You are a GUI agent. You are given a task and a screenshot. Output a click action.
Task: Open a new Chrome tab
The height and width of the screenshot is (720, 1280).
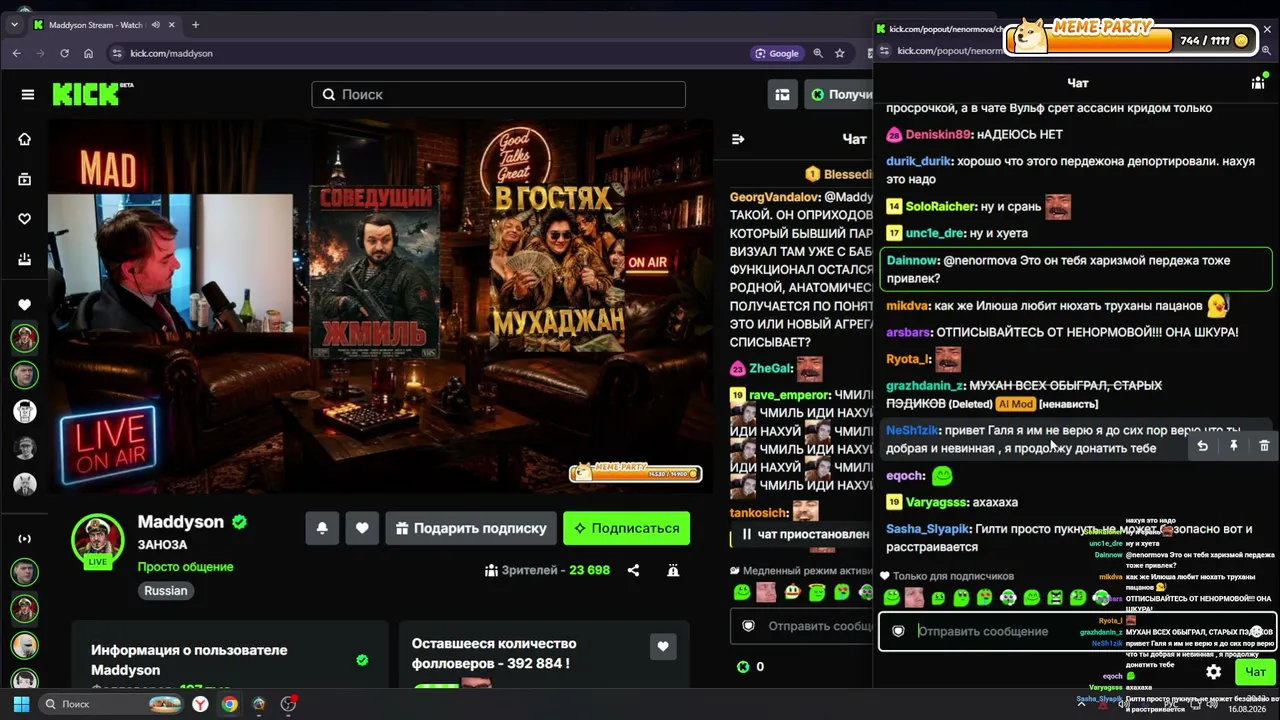click(x=195, y=25)
